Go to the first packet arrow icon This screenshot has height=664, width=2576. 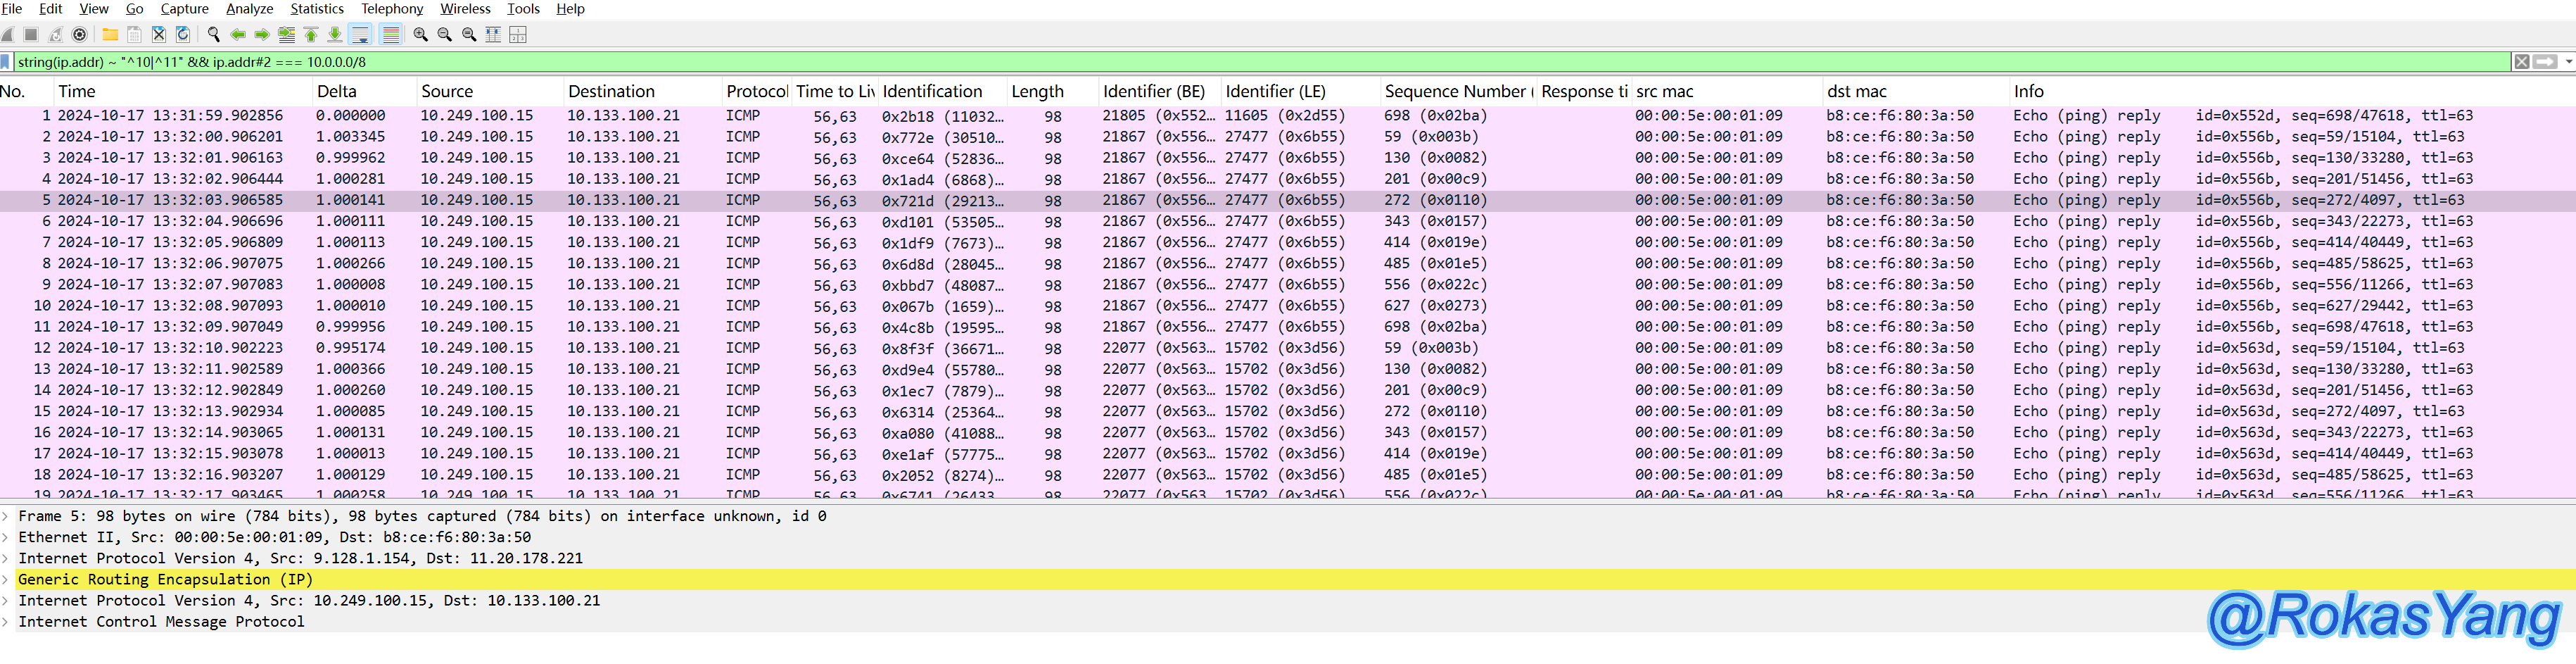tap(311, 35)
